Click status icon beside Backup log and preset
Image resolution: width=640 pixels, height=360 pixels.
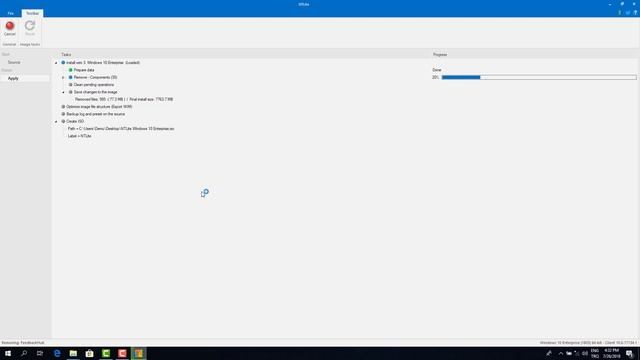[x=63, y=114]
